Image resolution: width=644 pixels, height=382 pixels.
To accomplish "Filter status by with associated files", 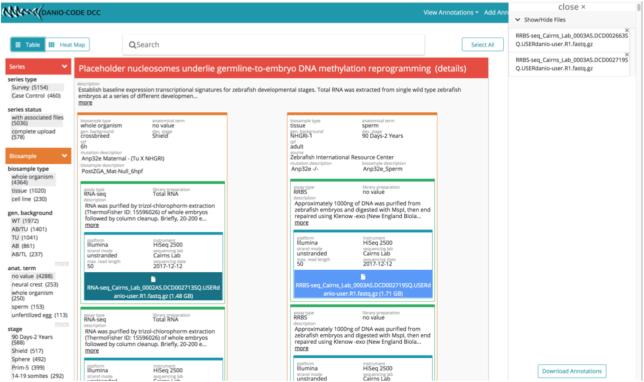I will (x=37, y=120).
